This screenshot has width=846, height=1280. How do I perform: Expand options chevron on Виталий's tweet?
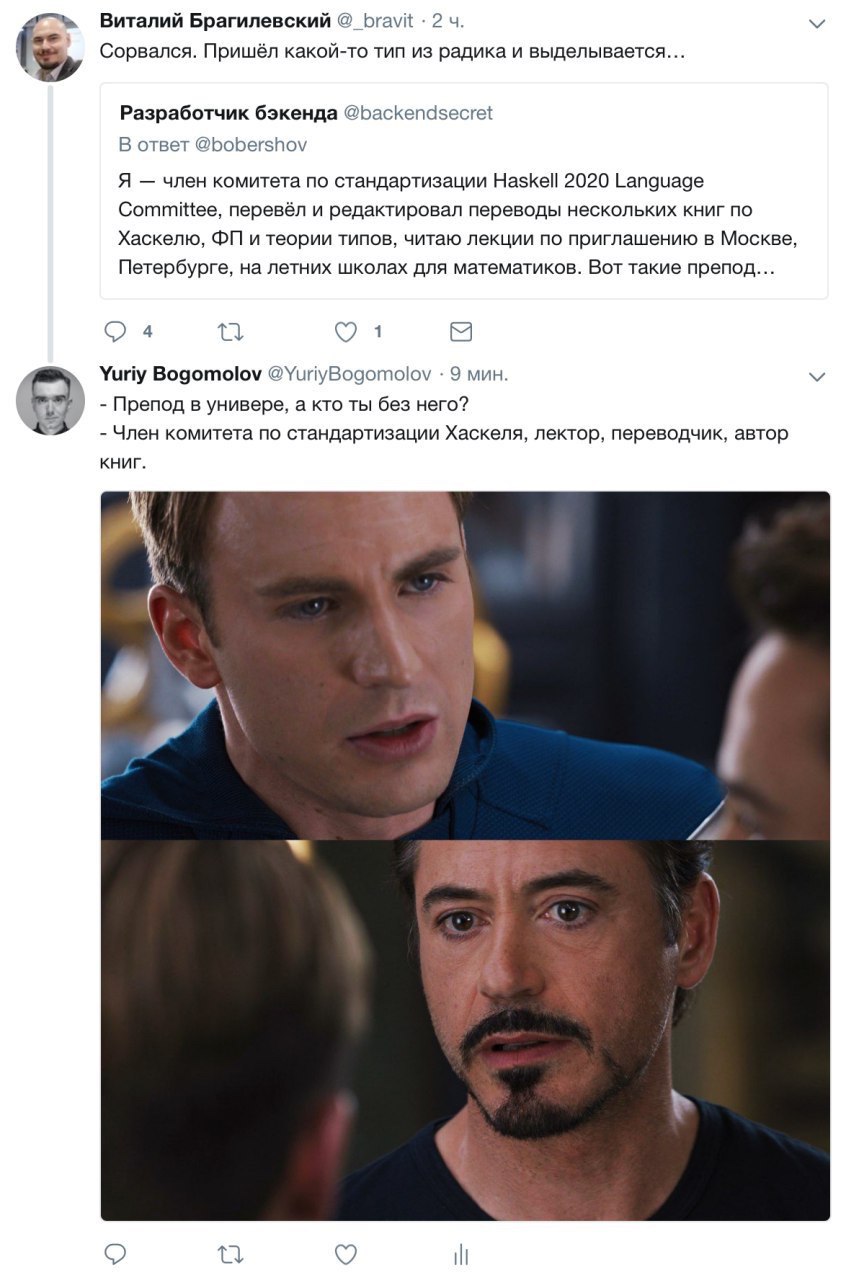(x=817, y=23)
